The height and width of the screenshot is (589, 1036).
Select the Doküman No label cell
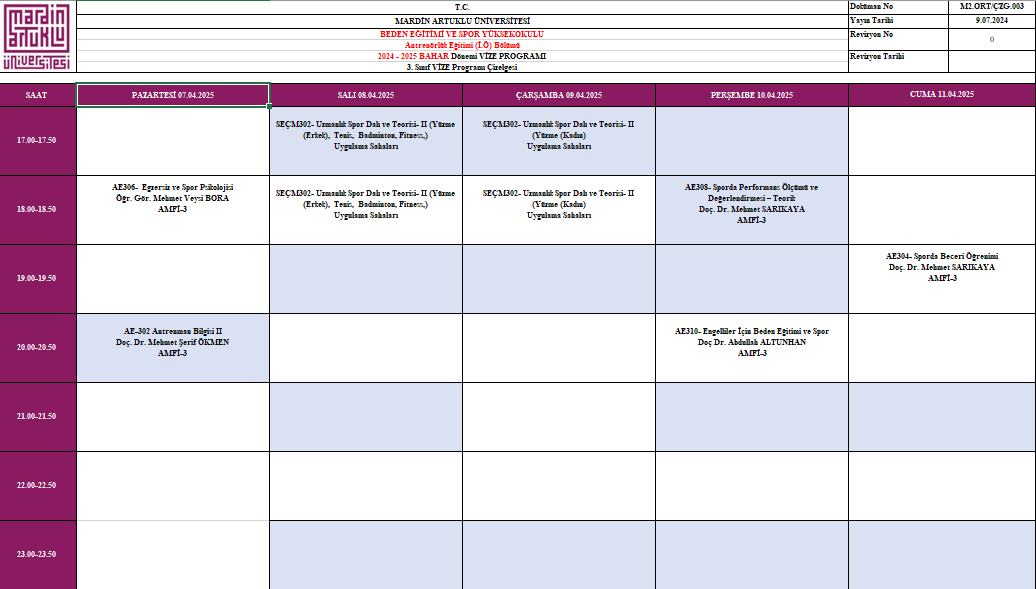pos(898,7)
